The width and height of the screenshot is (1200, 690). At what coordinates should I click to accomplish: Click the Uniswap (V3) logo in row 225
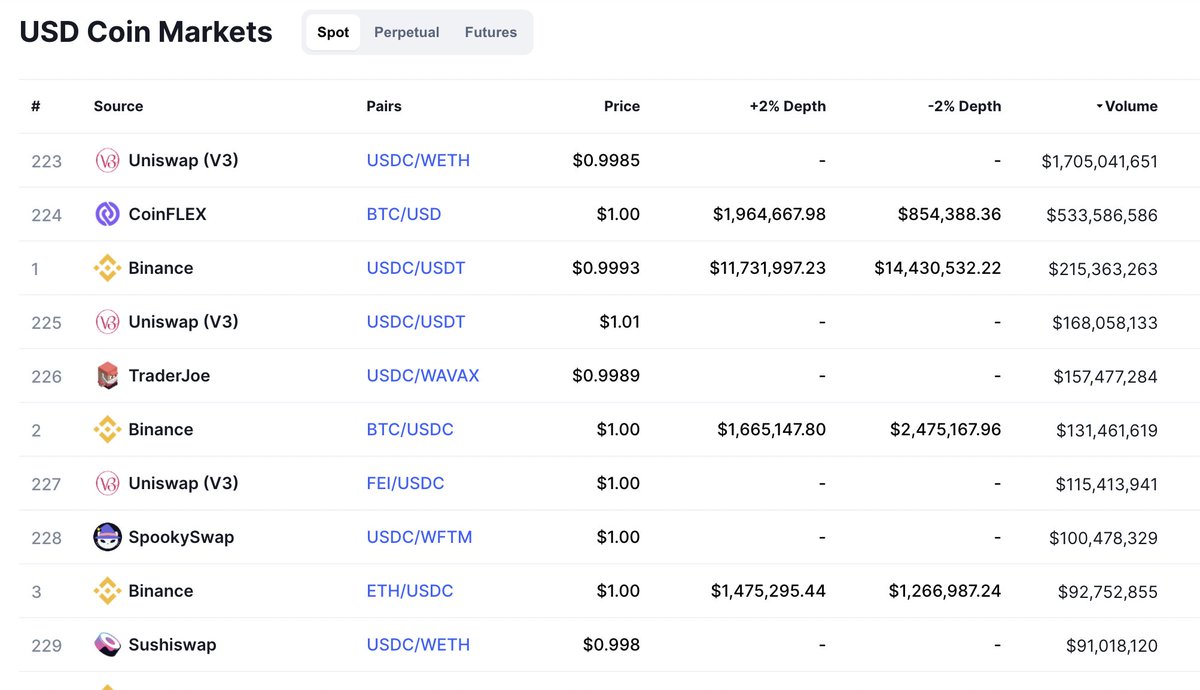click(107, 322)
